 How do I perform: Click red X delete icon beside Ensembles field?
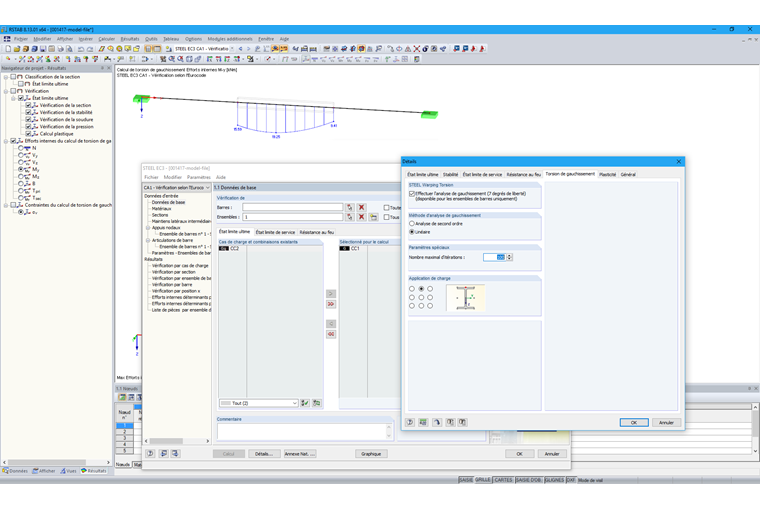pos(362,217)
